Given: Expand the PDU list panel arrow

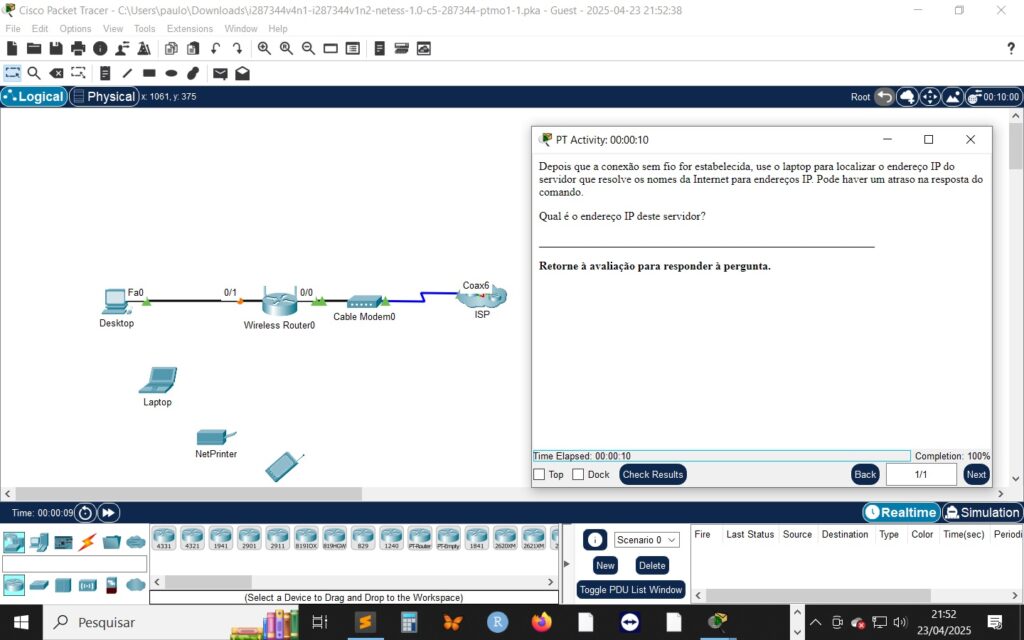Looking at the screenshot, I should (x=566, y=564).
